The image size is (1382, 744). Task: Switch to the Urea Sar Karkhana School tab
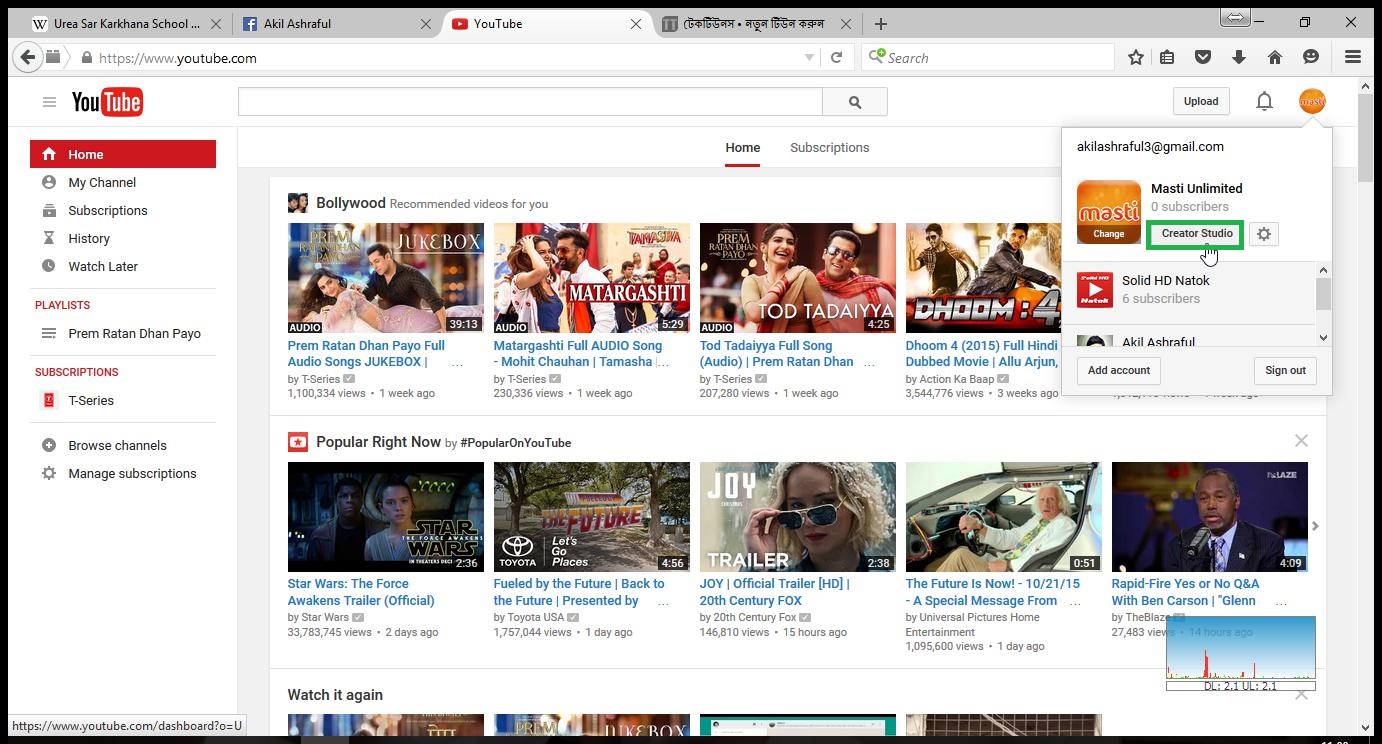[128, 24]
